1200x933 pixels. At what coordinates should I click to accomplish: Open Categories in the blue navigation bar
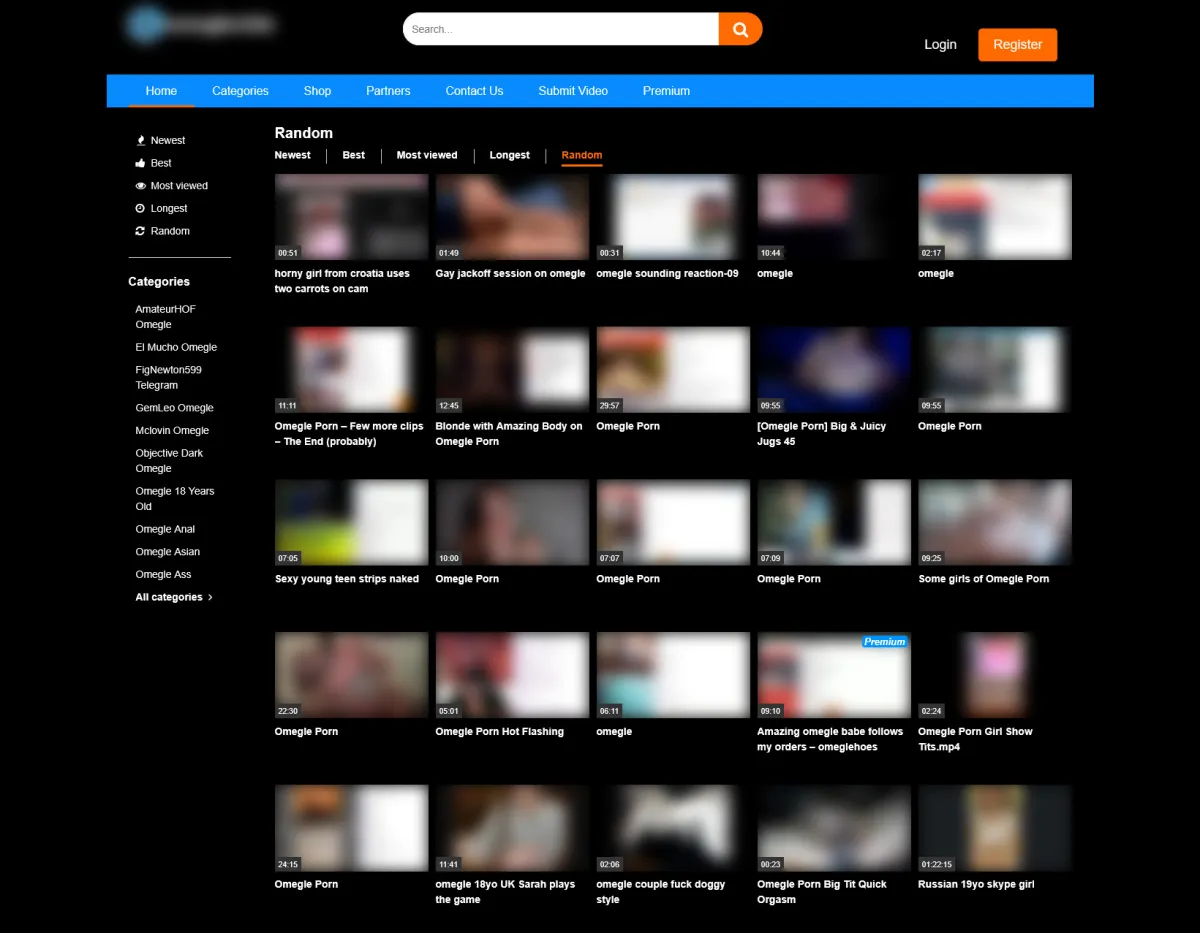(x=240, y=91)
